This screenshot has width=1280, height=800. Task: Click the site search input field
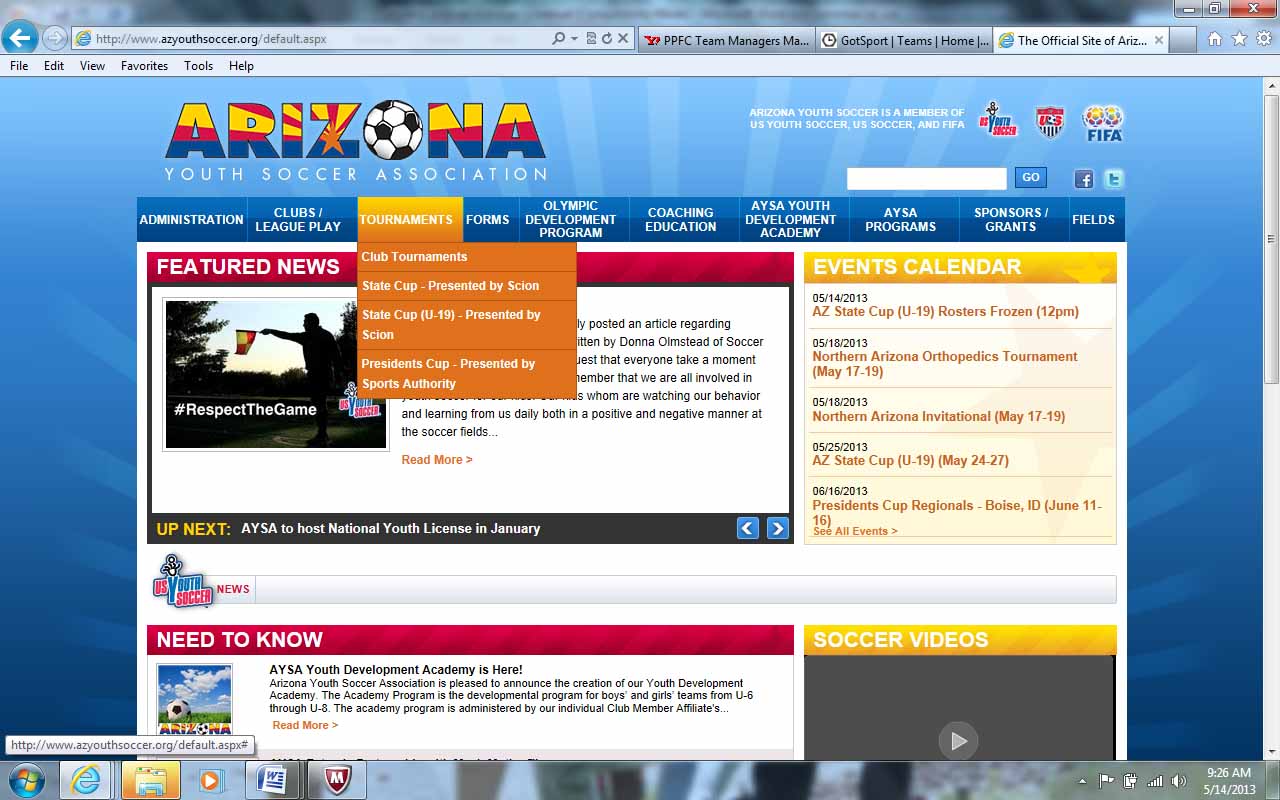pos(926,178)
